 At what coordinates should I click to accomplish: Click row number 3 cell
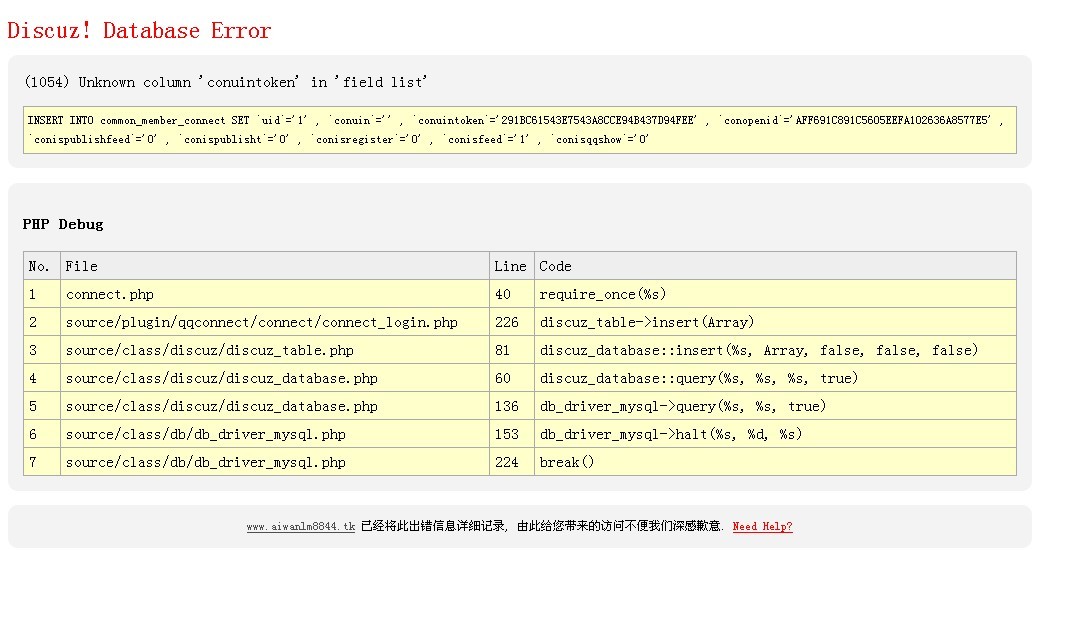(x=42, y=350)
